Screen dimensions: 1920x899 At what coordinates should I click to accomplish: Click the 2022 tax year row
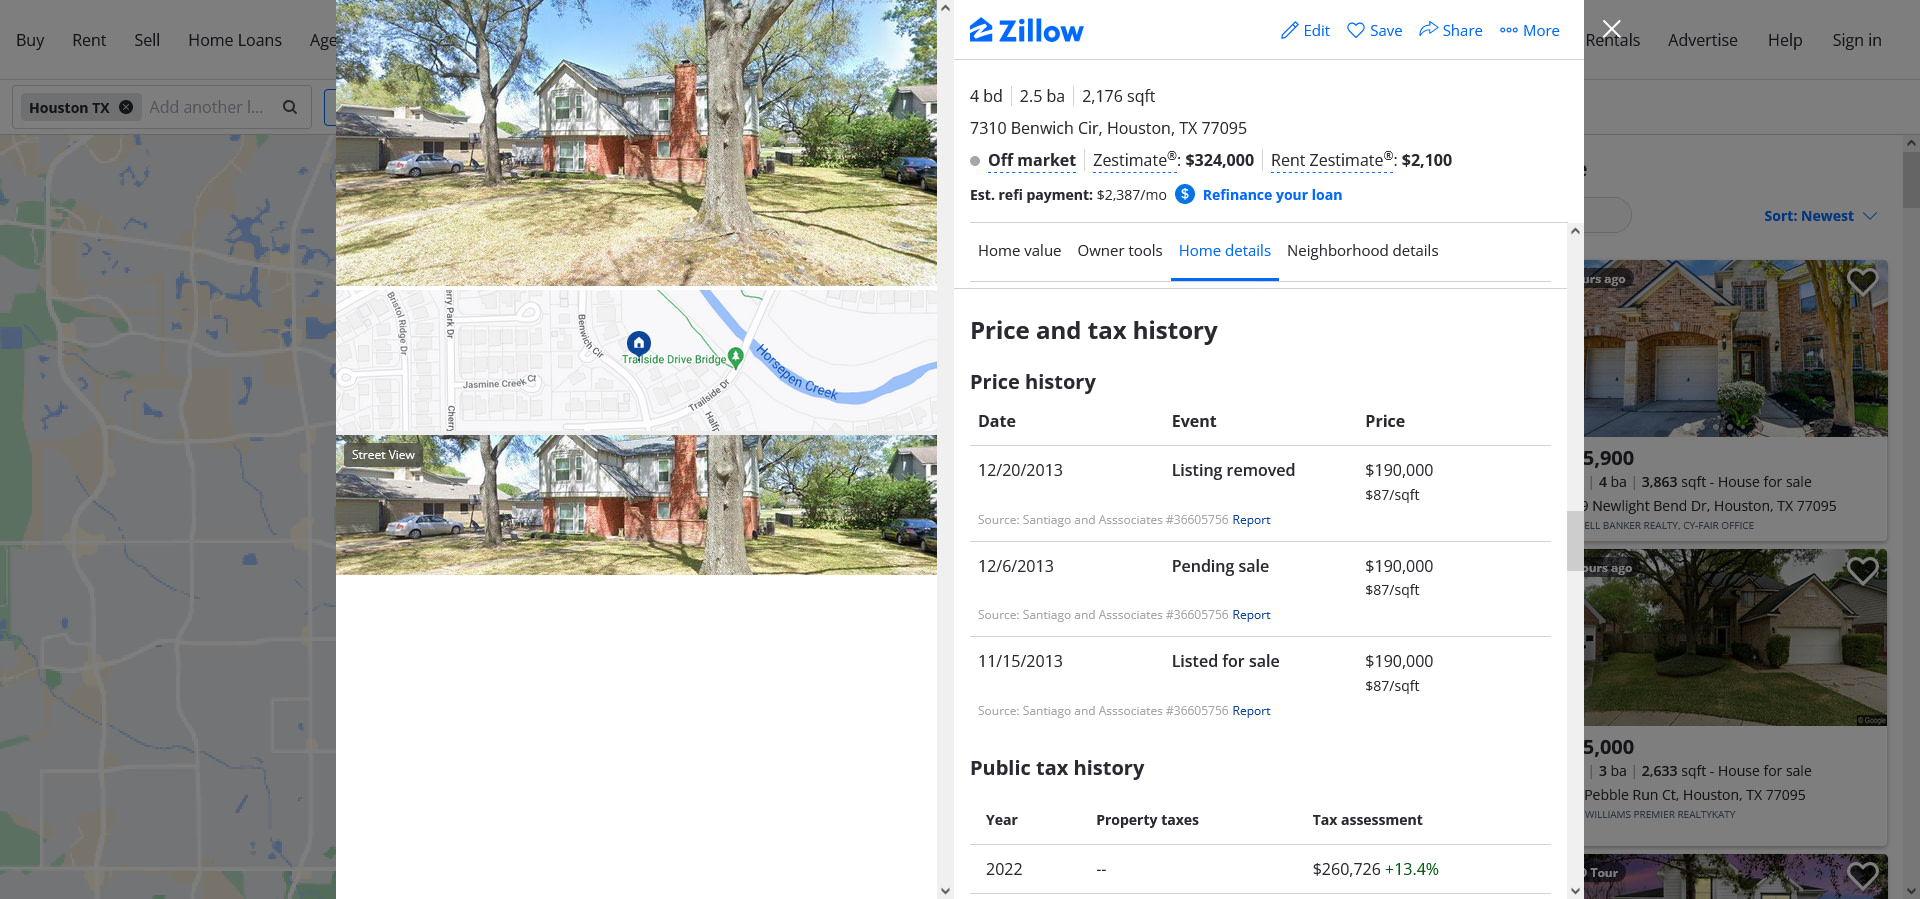pos(1260,869)
